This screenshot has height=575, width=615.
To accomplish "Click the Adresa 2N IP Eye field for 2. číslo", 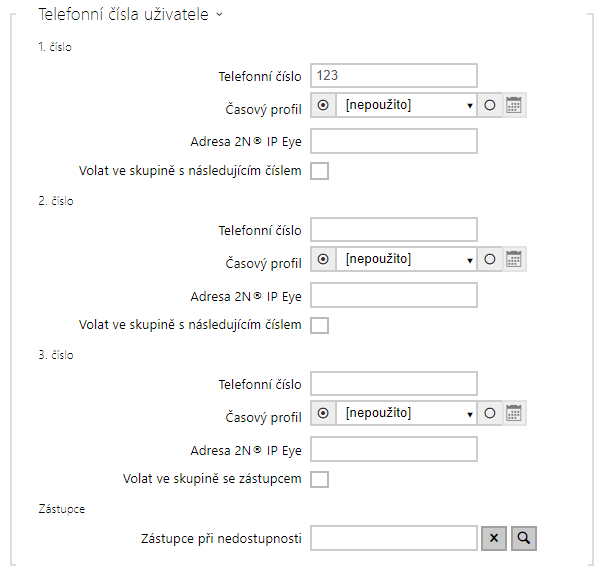I will (x=394, y=295).
